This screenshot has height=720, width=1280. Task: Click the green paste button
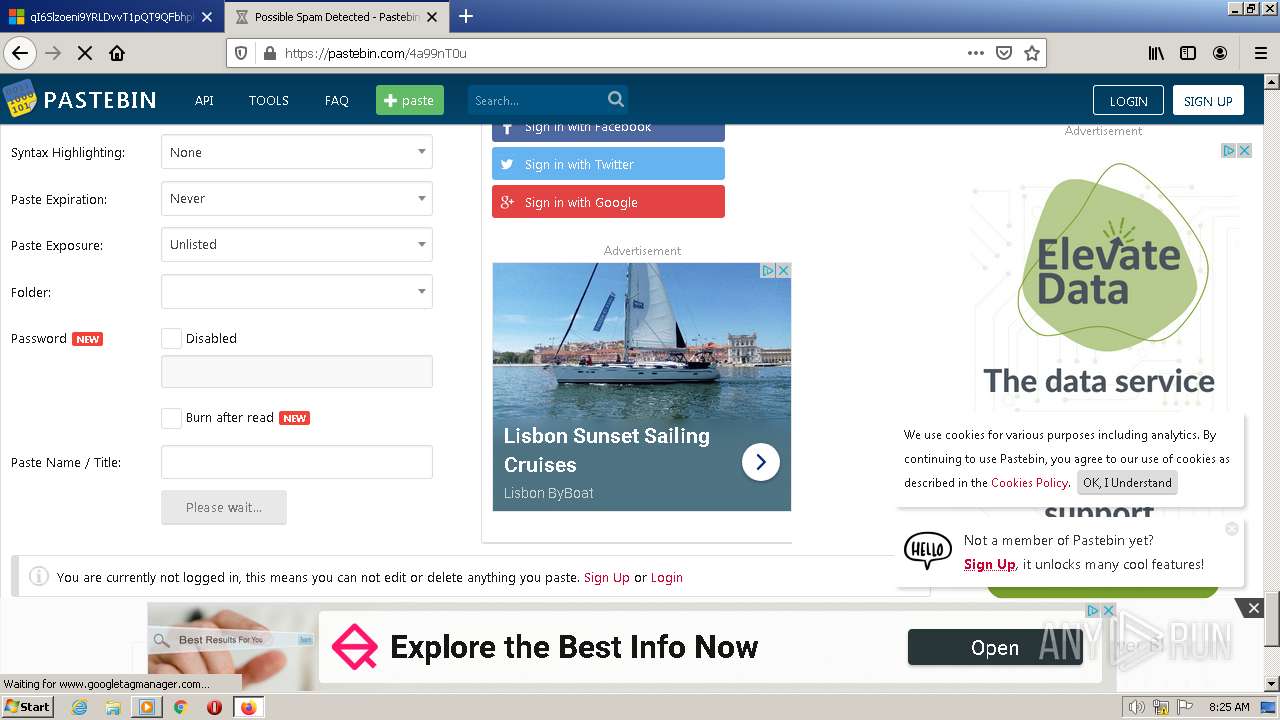(x=410, y=100)
